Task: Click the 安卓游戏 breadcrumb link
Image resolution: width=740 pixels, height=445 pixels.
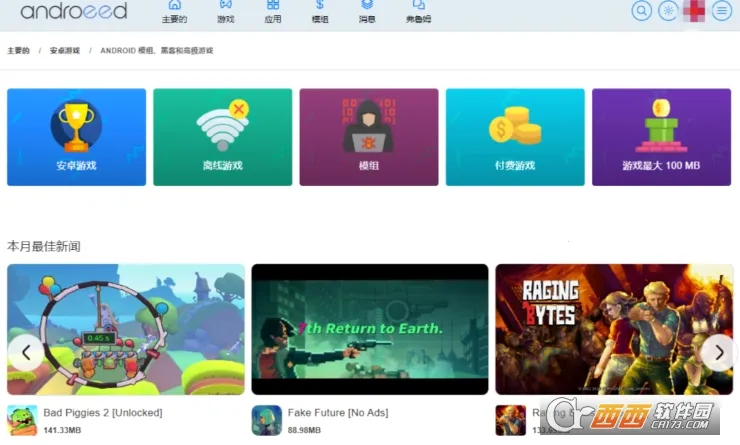Action: 65,50
